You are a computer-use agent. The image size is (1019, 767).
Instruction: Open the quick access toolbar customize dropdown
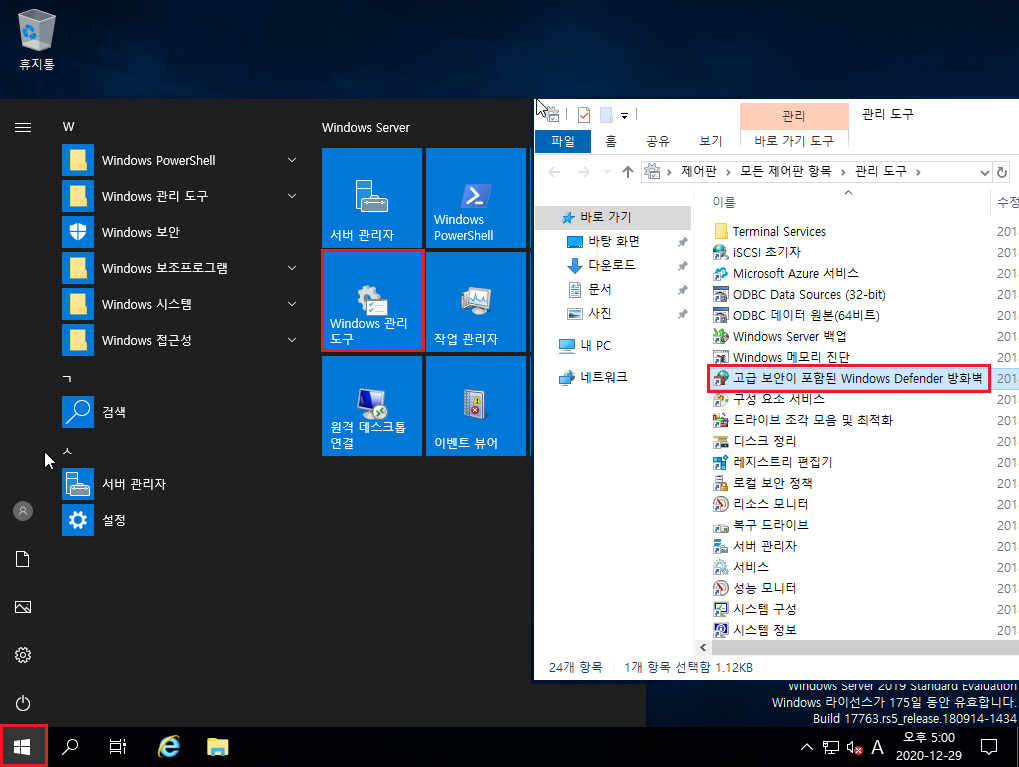(625, 116)
